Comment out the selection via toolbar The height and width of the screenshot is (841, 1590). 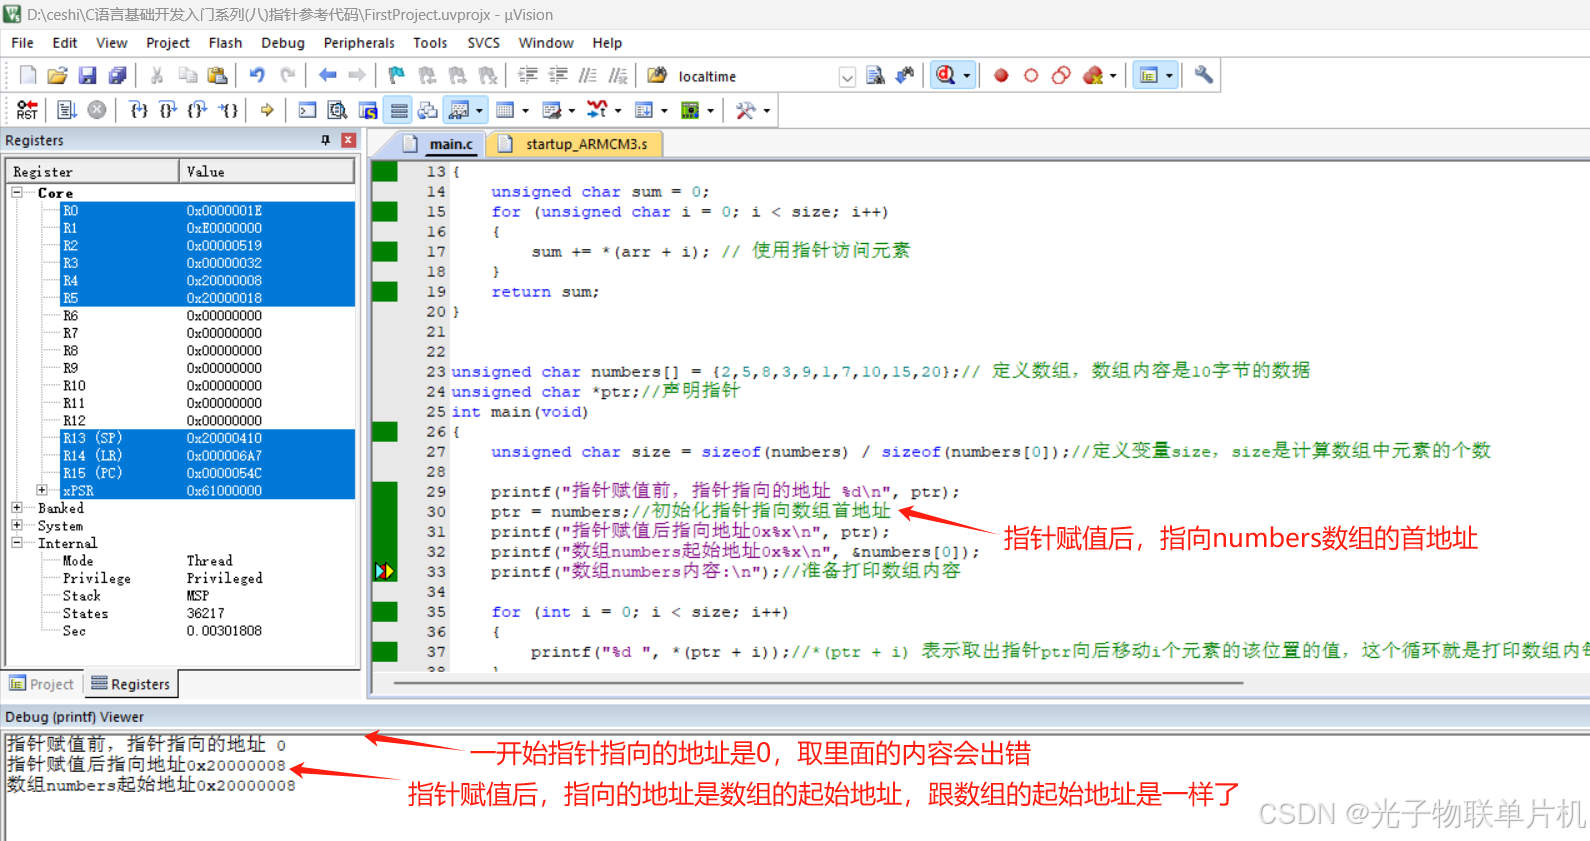(588, 75)
